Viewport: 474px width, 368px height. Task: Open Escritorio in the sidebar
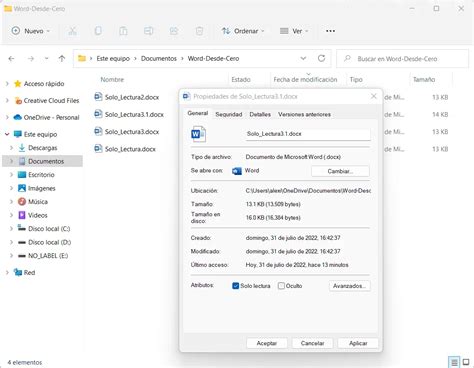click(41, 175)
